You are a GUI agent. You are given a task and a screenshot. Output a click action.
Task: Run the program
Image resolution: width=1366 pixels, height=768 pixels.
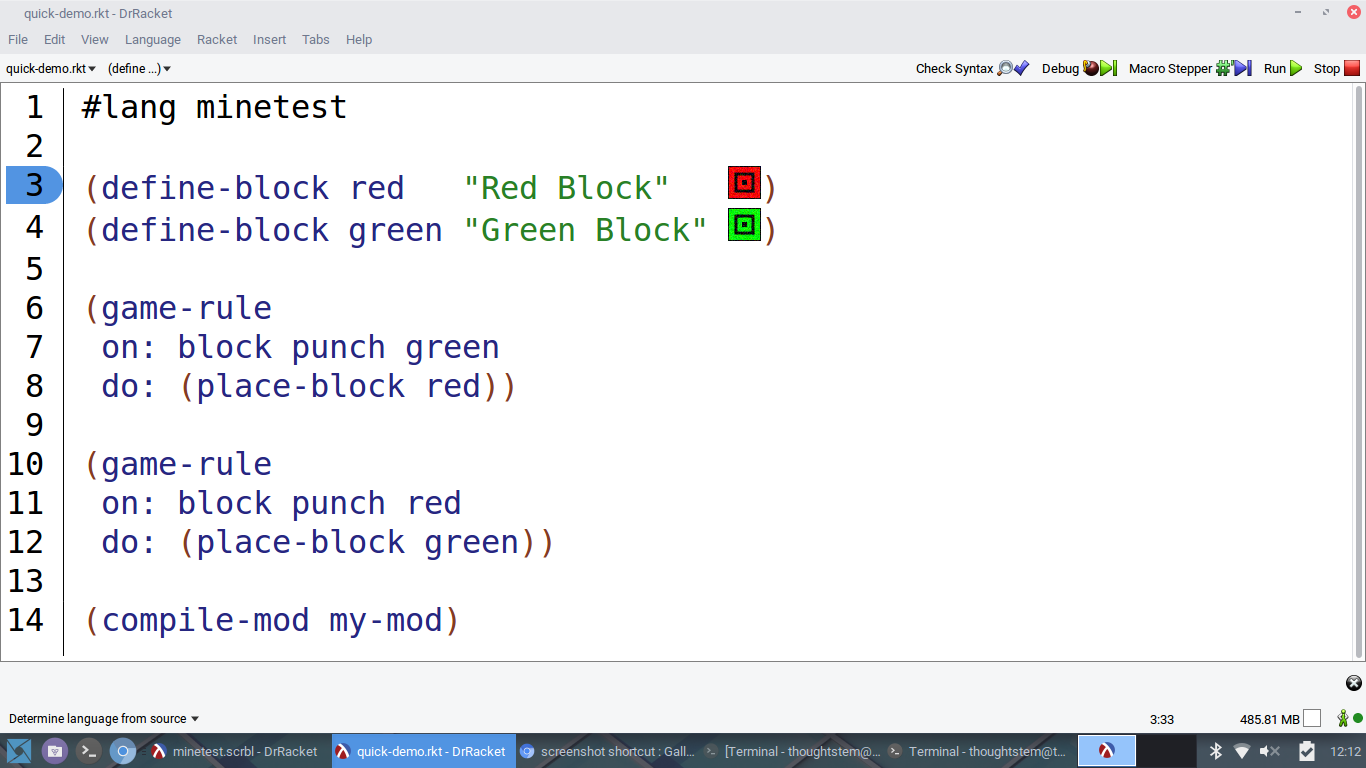pyautogui.click(x=1283, y=68)
